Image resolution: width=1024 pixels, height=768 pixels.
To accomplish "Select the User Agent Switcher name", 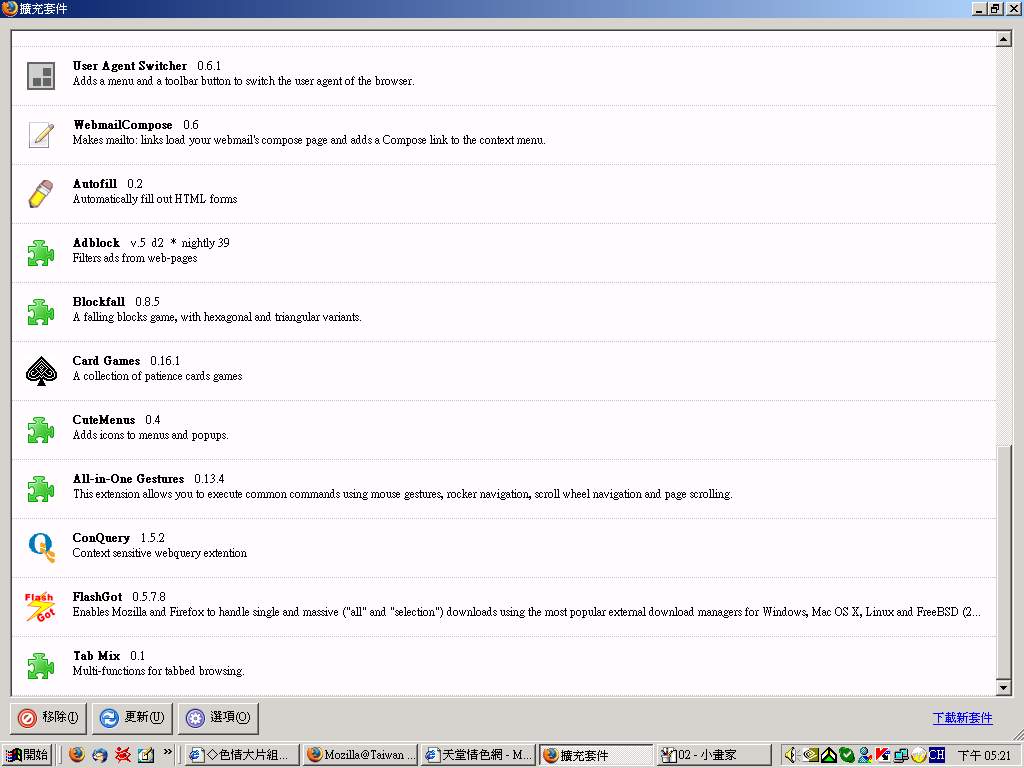I will 130,66.
